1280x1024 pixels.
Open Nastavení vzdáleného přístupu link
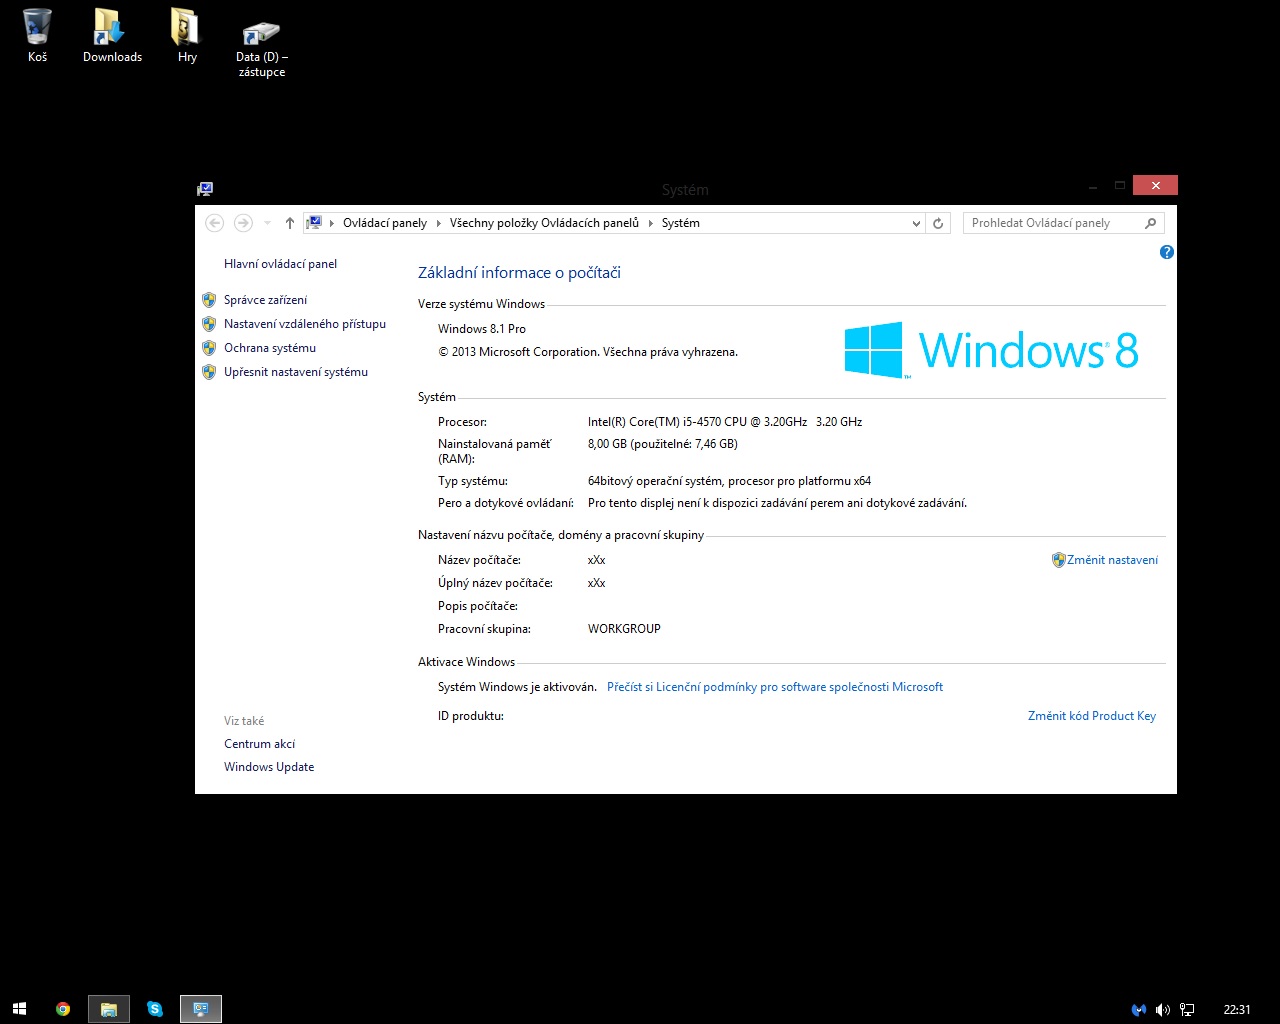[304, 324]
